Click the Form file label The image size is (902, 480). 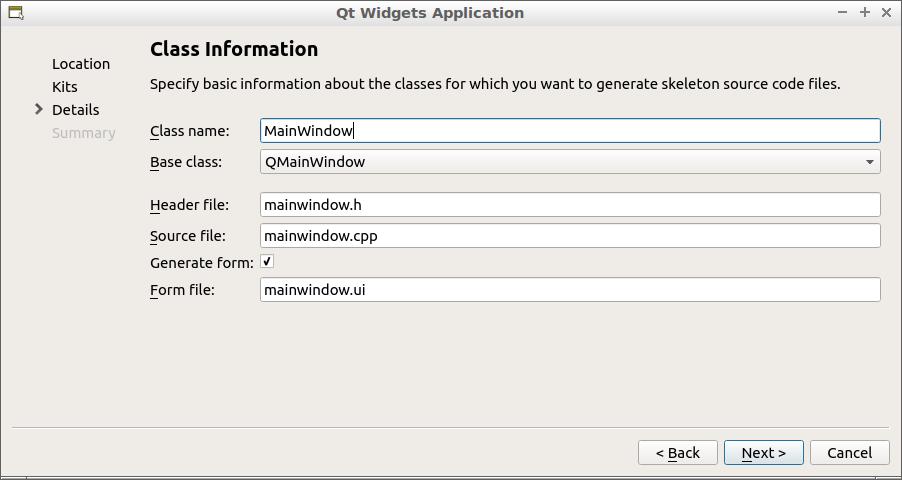182,290
